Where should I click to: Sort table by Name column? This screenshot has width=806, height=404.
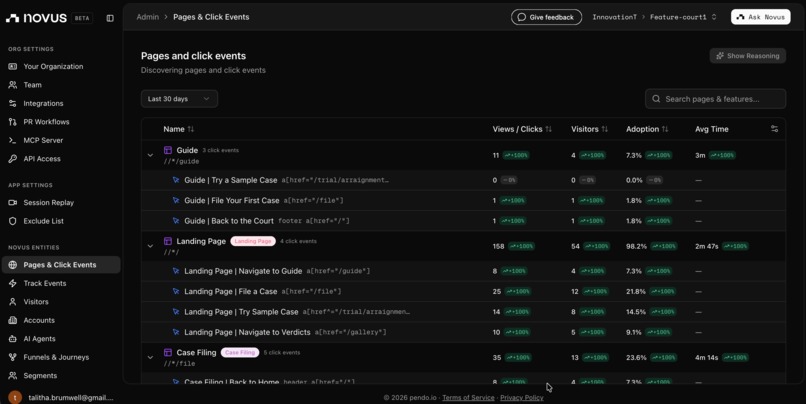[x=179, y=129]
